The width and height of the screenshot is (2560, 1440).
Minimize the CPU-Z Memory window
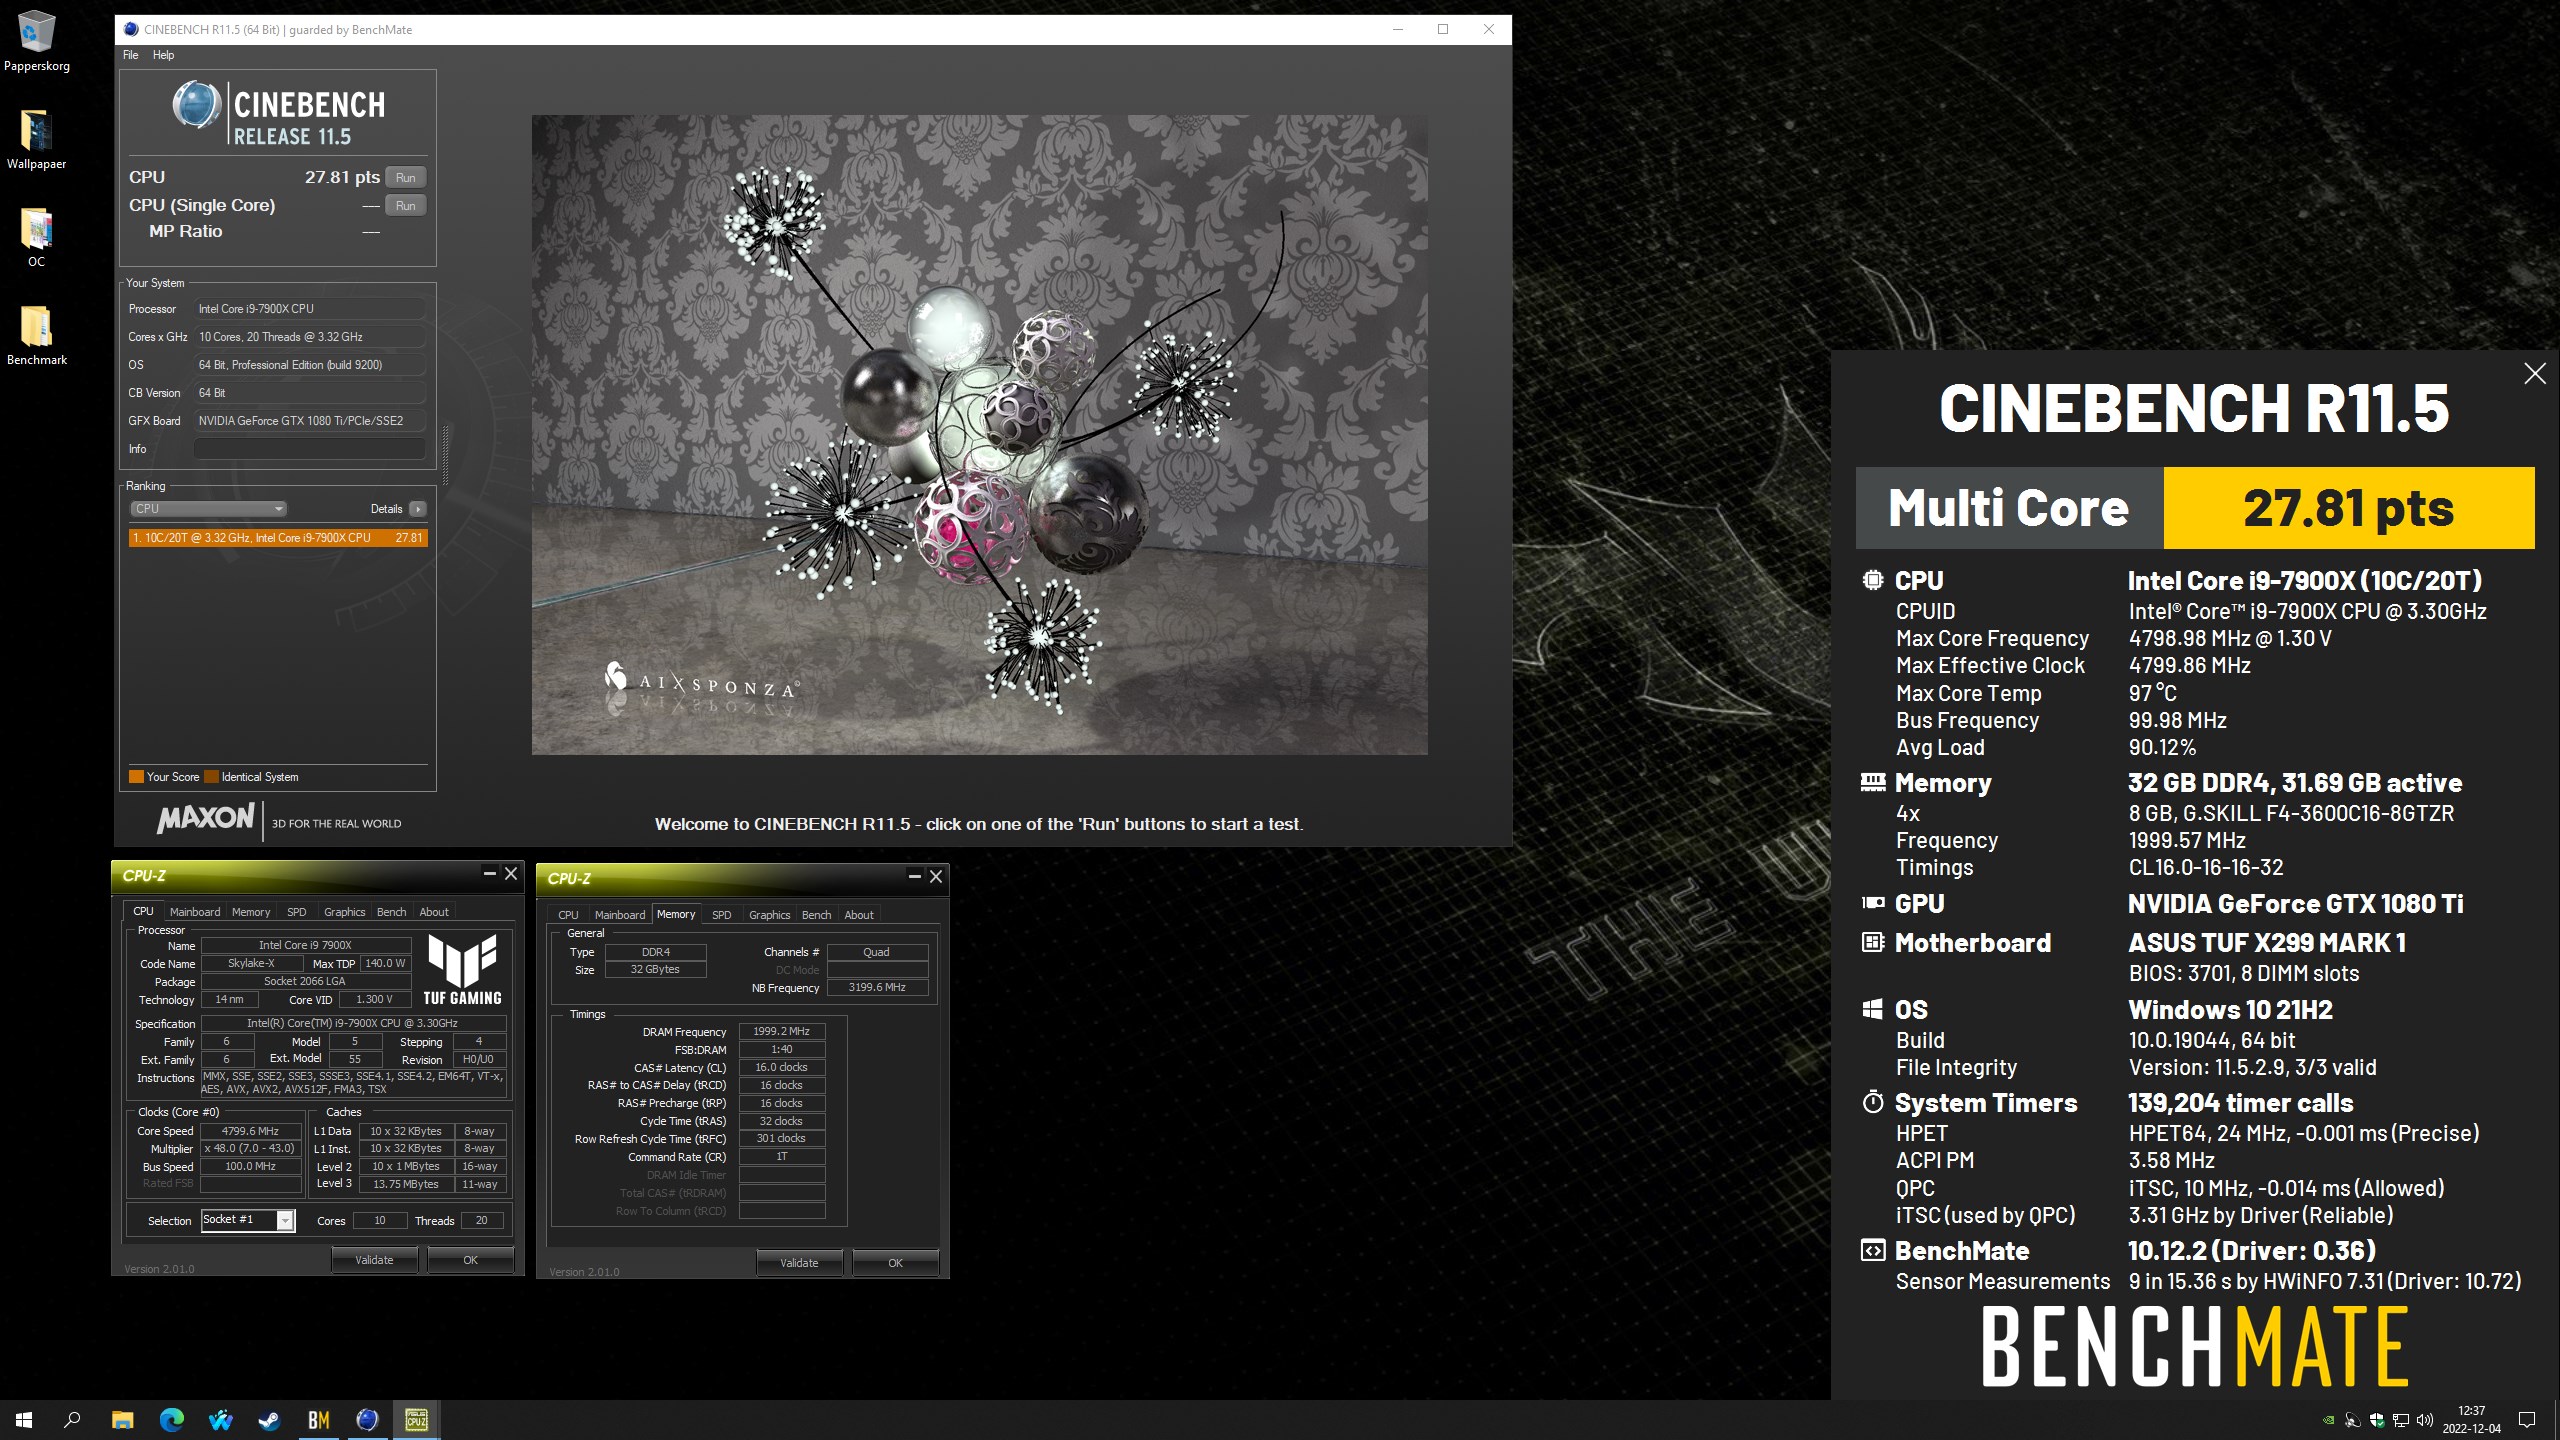pos(914,876)
